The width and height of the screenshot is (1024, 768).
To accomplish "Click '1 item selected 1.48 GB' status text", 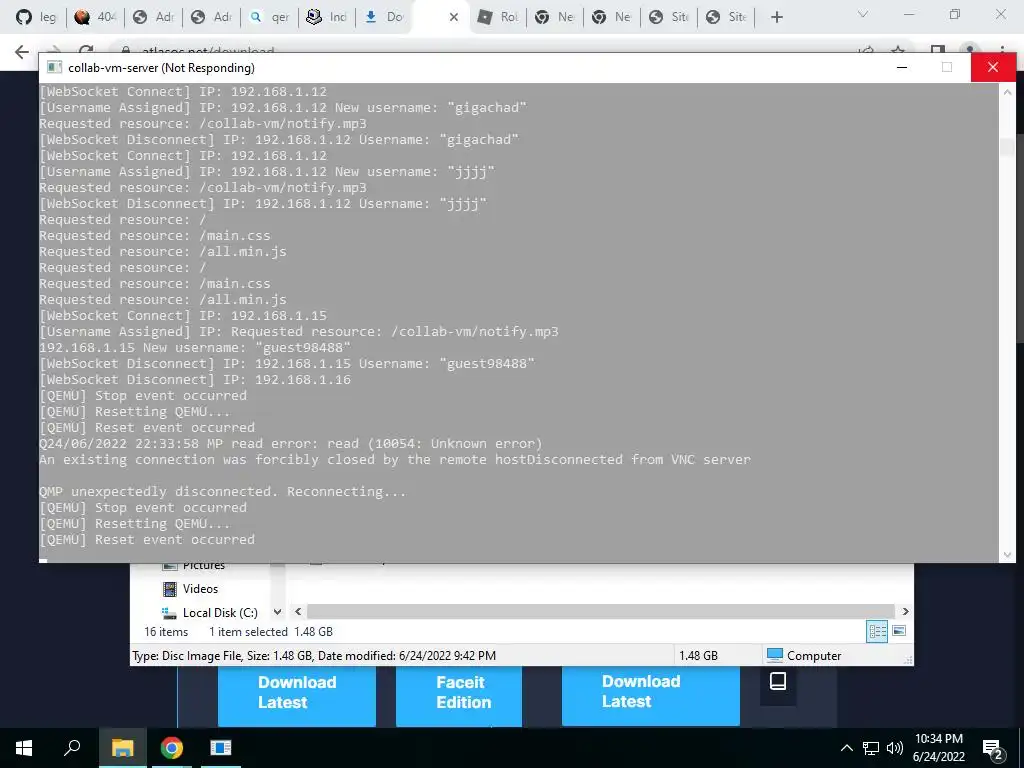I will pos(270,632).
